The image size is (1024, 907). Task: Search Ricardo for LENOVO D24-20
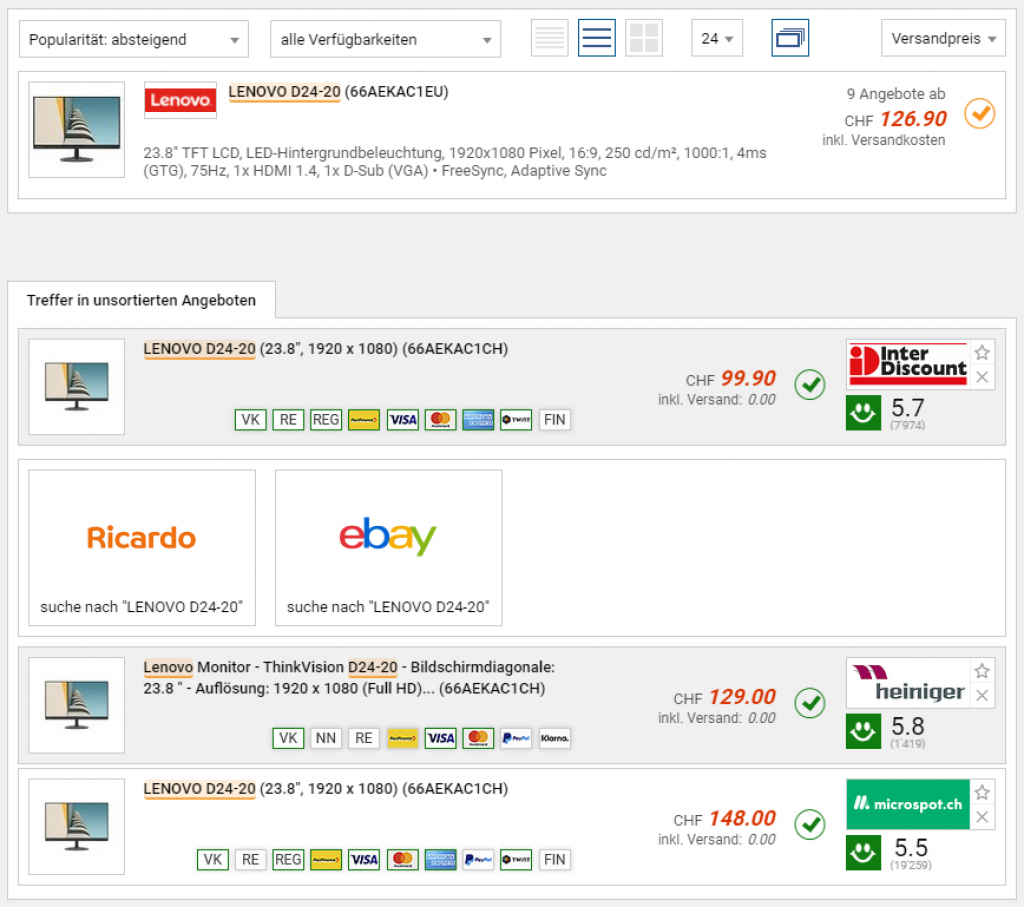click(x=142, y=548)
